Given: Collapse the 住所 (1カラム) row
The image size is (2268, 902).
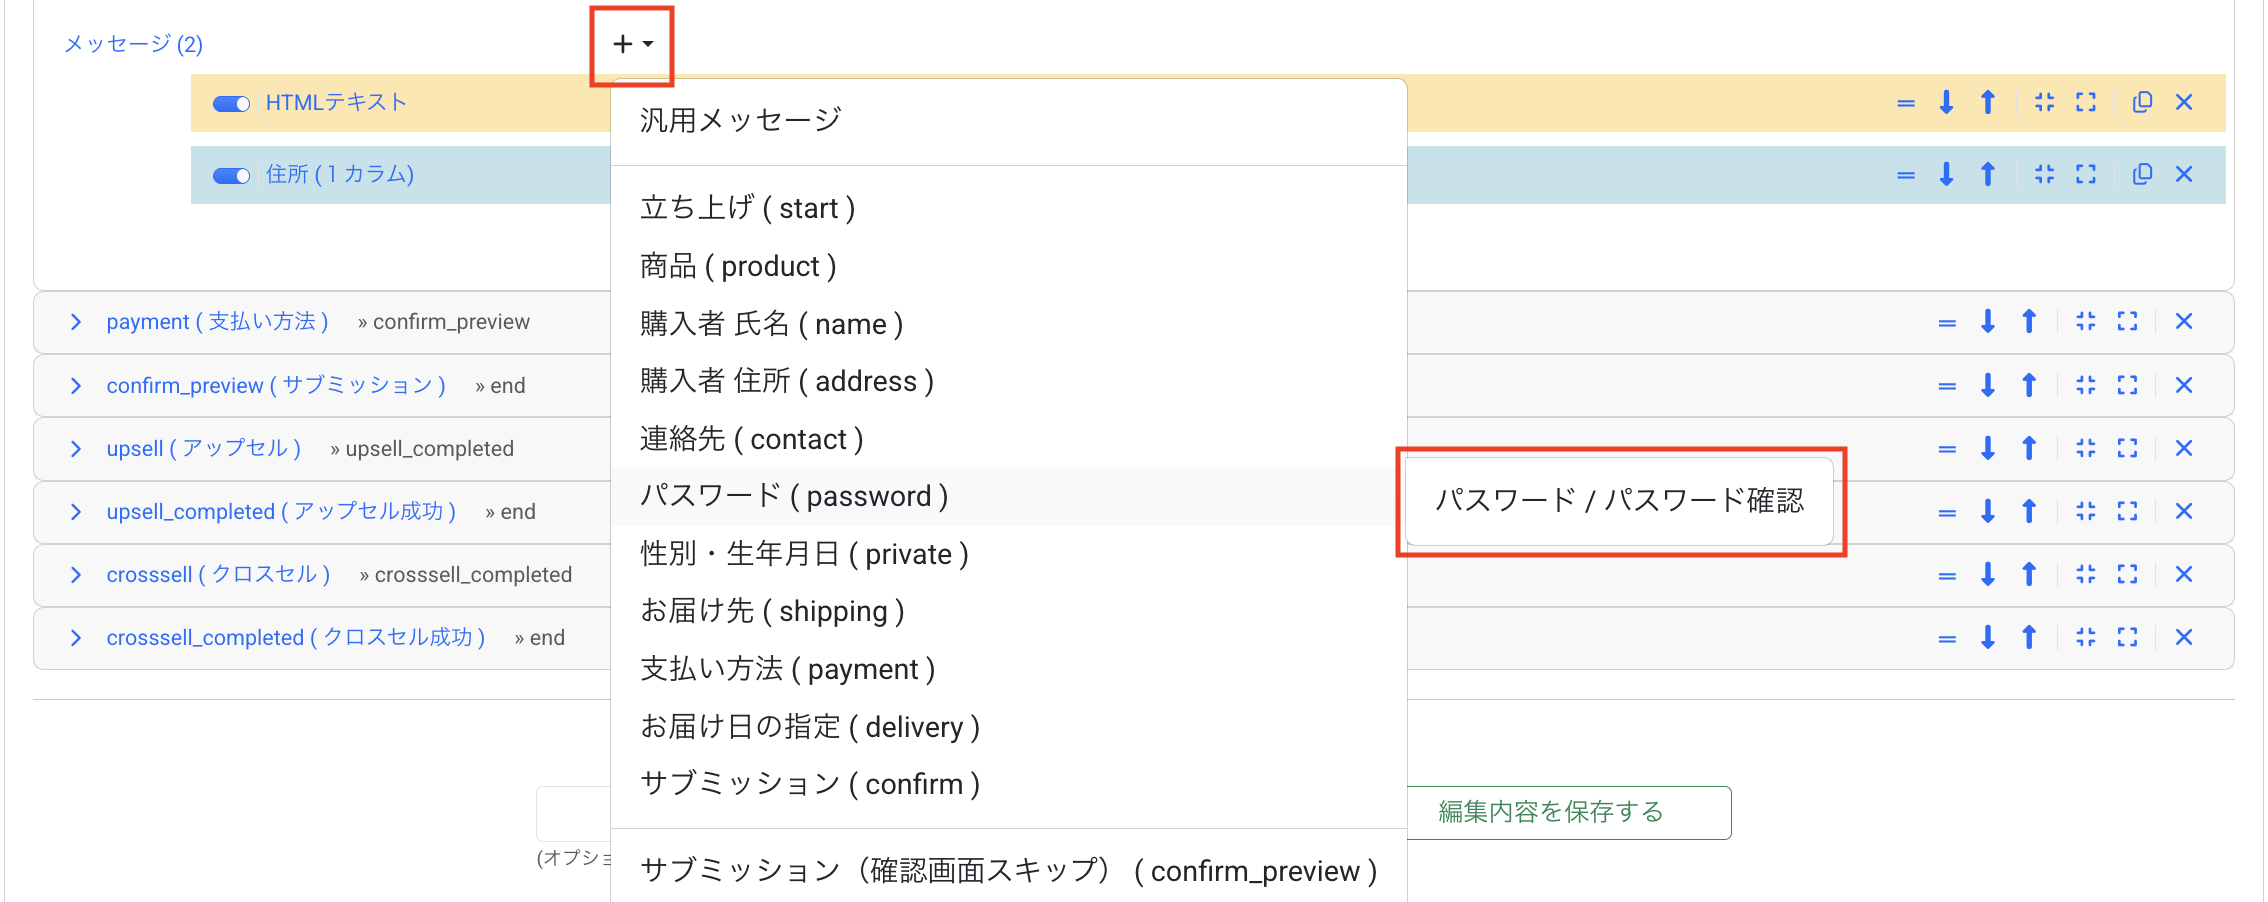Looking at the screenshot, I should [2044, 174].
